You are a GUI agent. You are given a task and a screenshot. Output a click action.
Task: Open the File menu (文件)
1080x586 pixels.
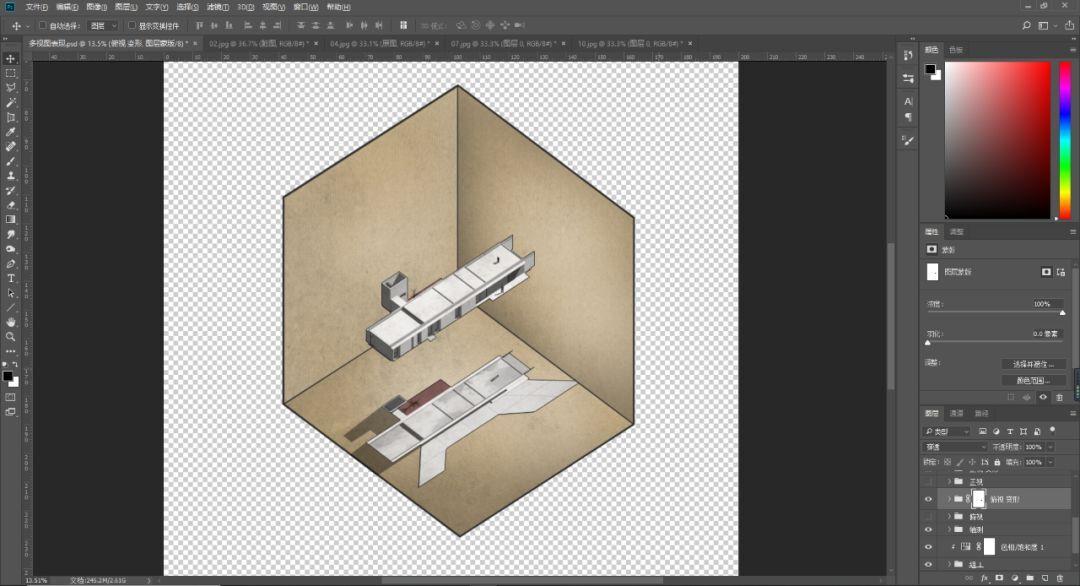[x=37, y=7]
